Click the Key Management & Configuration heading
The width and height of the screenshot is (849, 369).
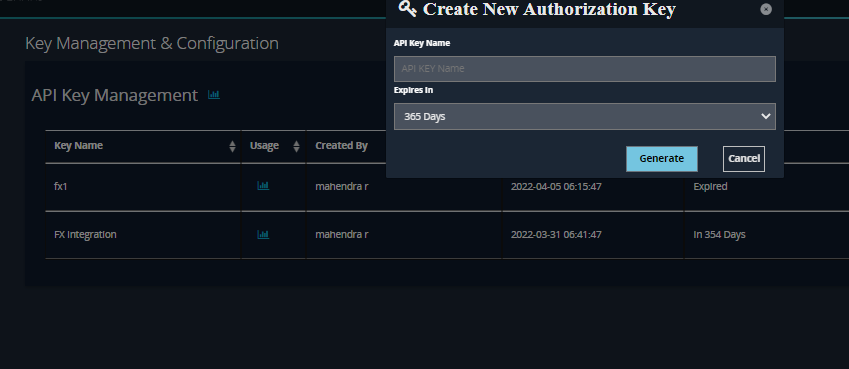[152, 43]
